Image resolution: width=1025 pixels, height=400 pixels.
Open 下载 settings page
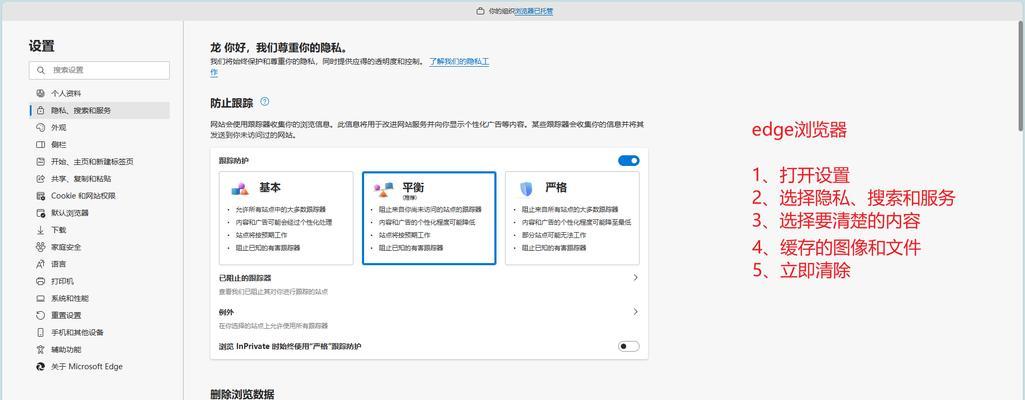pyautogui.click(x=100, y=230)
